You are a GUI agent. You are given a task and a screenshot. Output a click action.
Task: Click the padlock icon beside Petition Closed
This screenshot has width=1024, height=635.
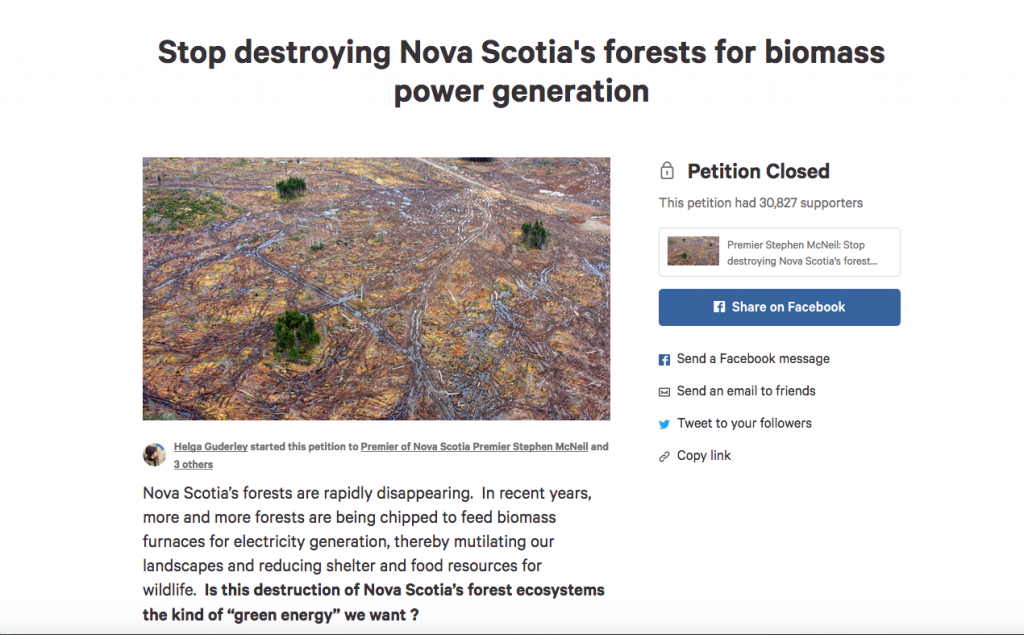(x=666, y=171)
